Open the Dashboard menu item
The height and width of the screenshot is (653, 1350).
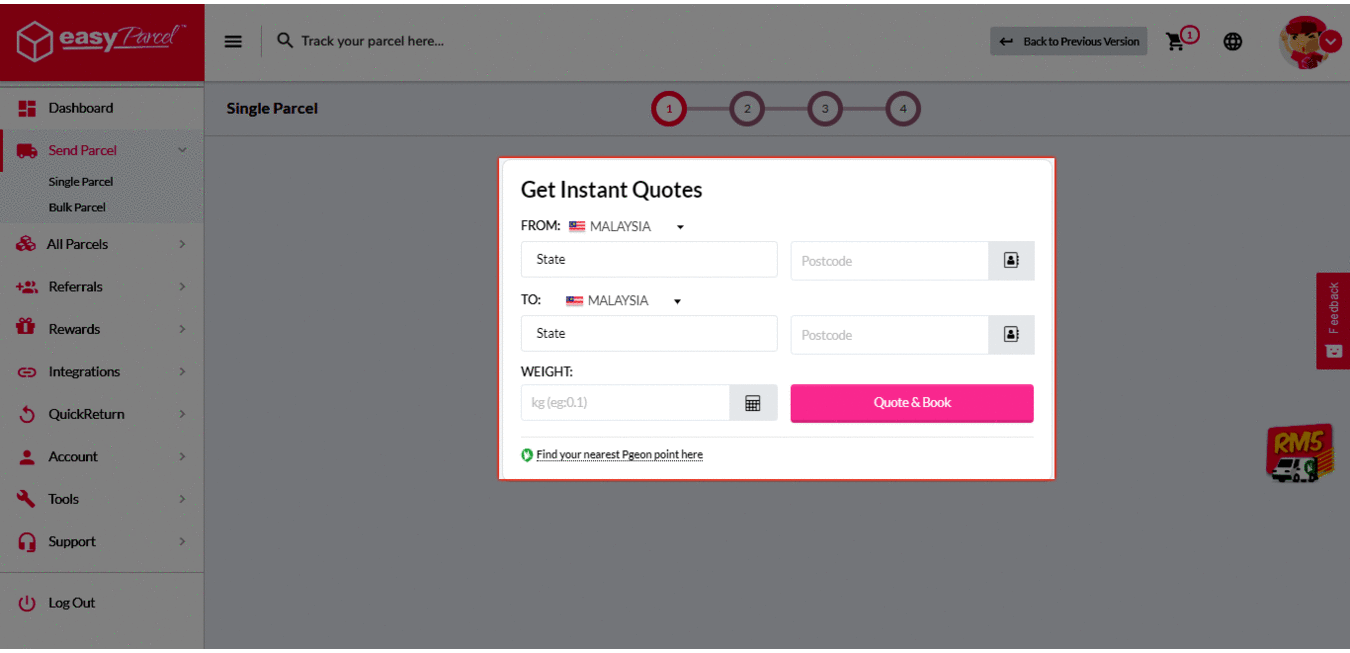pyautogui.click(x=81, y=108)
